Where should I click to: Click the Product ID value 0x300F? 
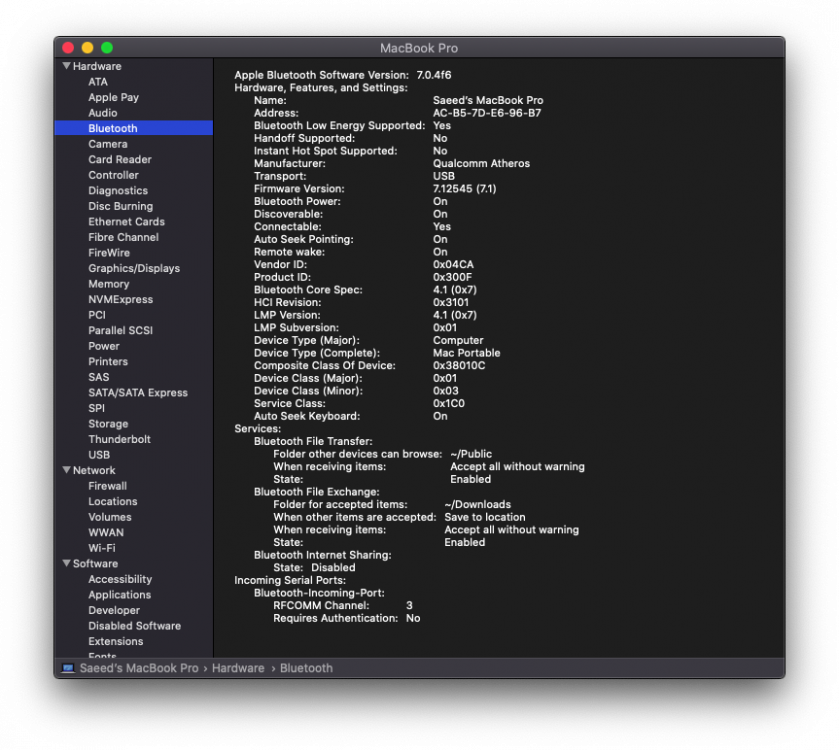453,277
